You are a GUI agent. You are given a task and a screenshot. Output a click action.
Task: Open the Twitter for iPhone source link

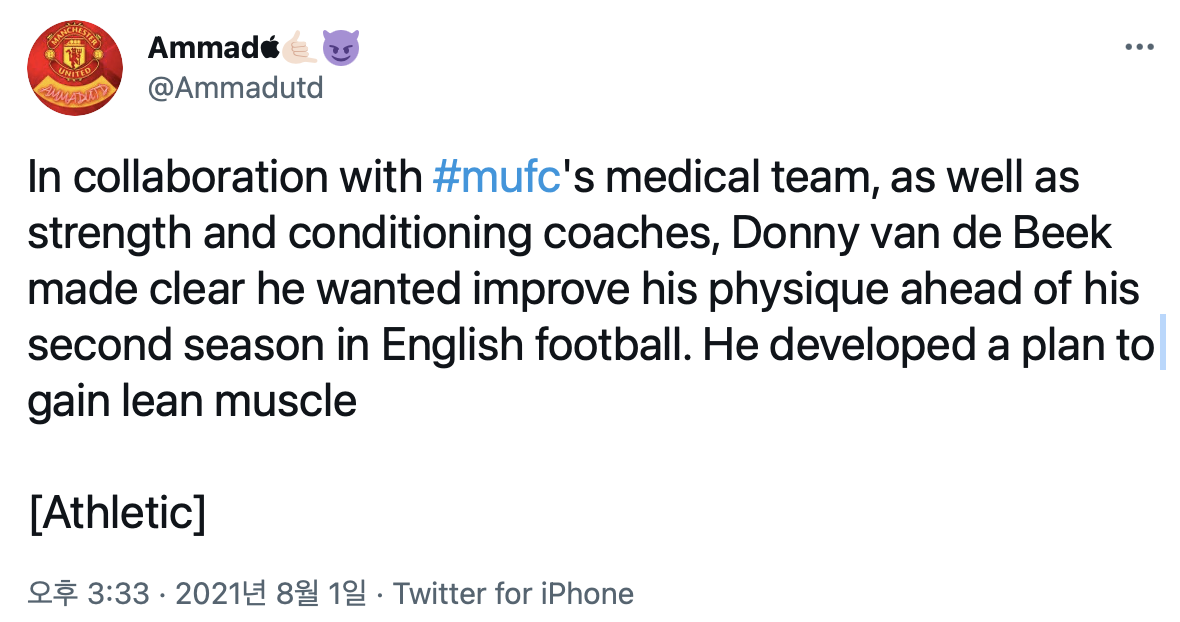coord(513,593)
